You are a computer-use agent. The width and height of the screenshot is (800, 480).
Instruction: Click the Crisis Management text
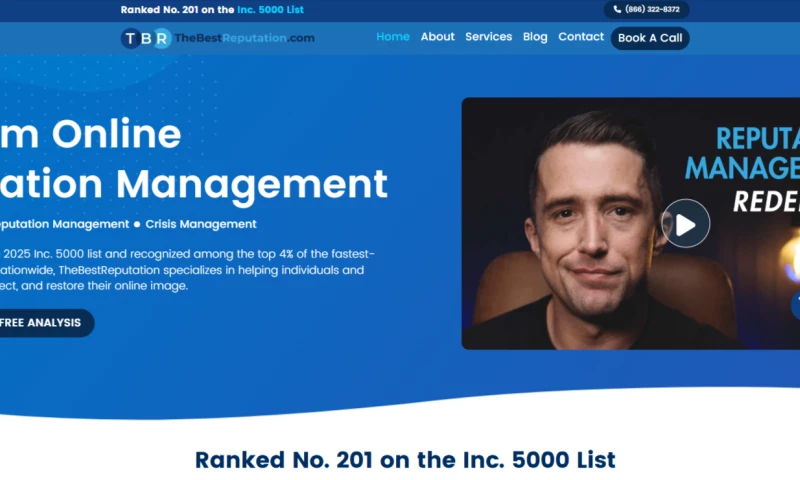pyautogui.click(x=201, y=224)
